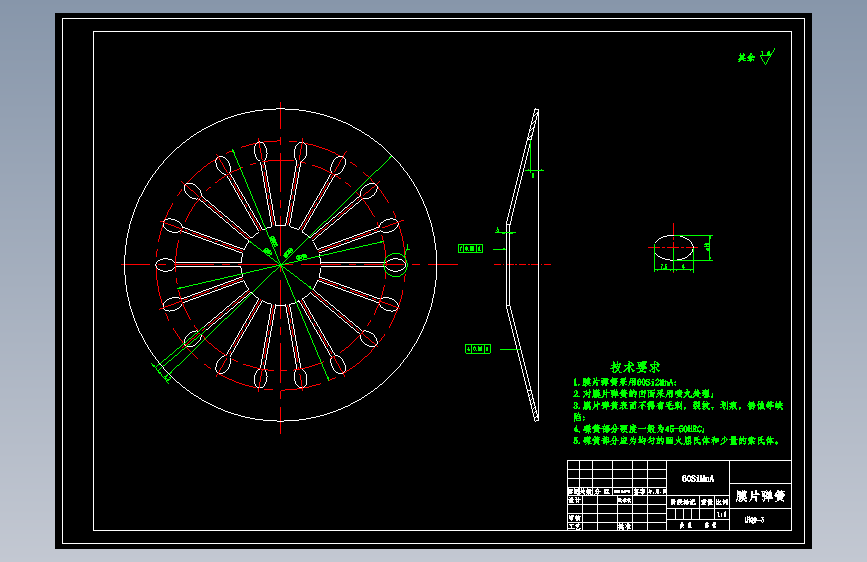Select the upper geometric tolerance frame
This screenshot has height=562, width=867.
click(471, 249)
